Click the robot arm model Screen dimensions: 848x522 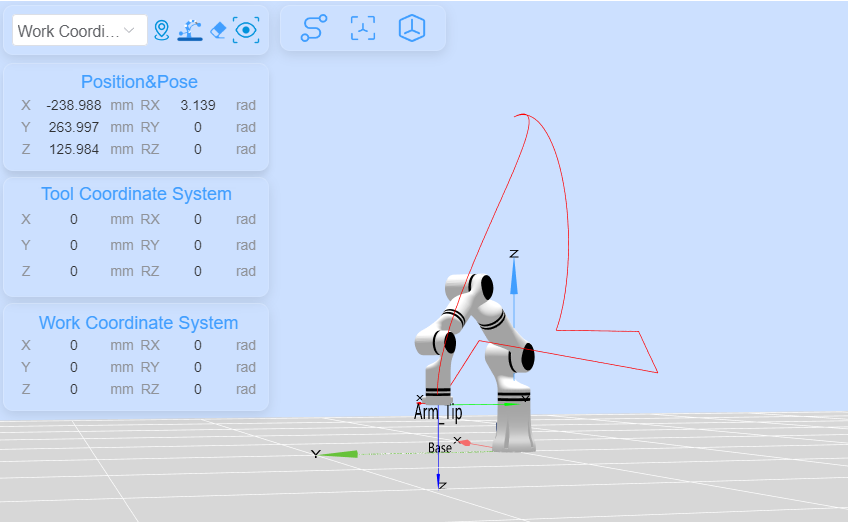click(476, 361)
